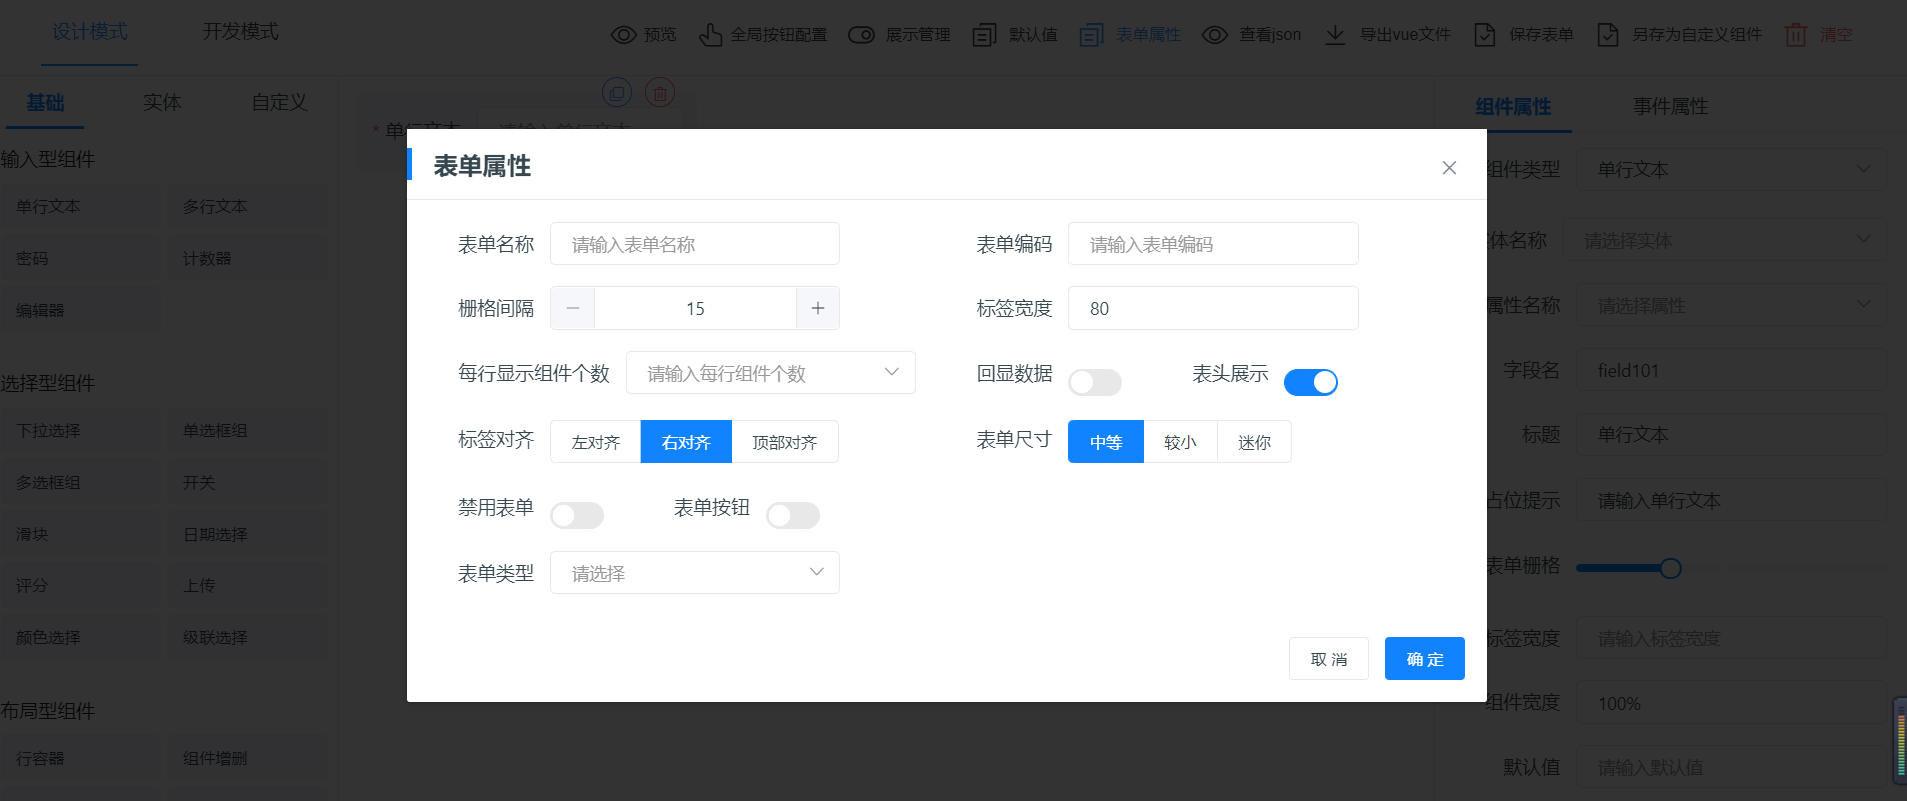Select the 日期选择 component

[247, 534]
